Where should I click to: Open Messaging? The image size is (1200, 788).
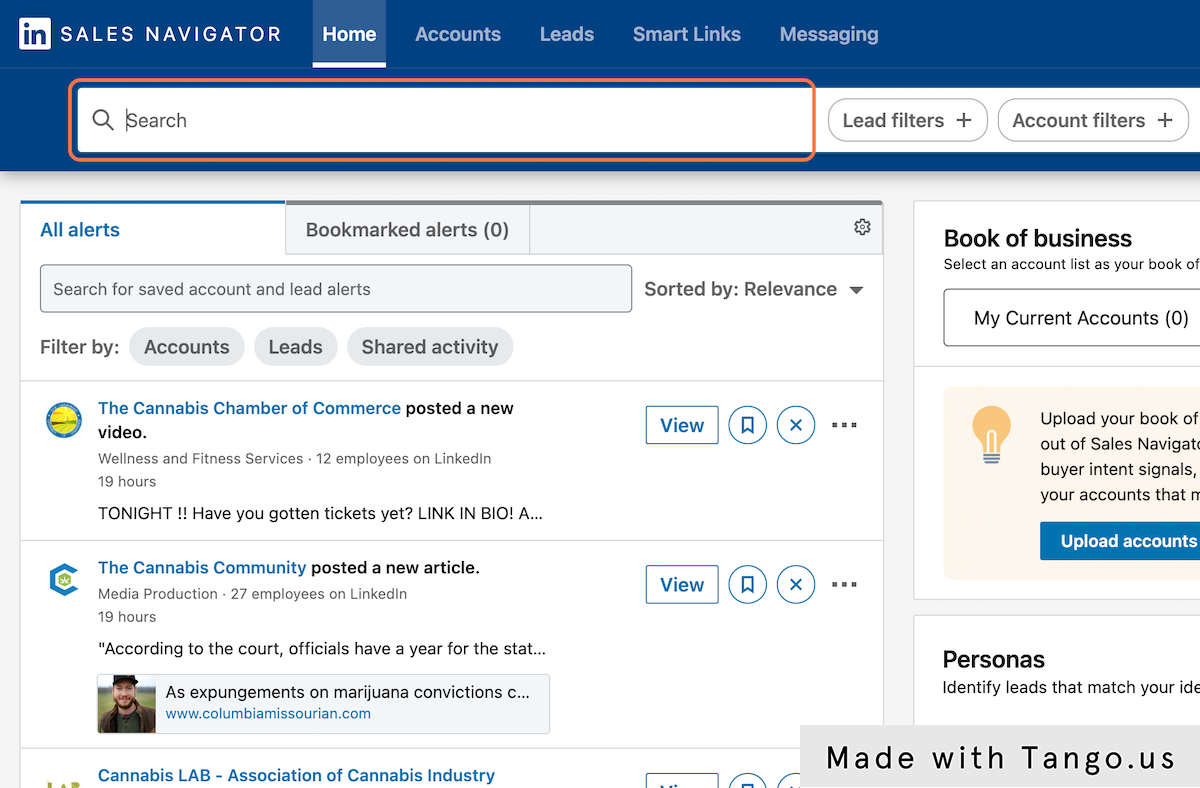829,34
